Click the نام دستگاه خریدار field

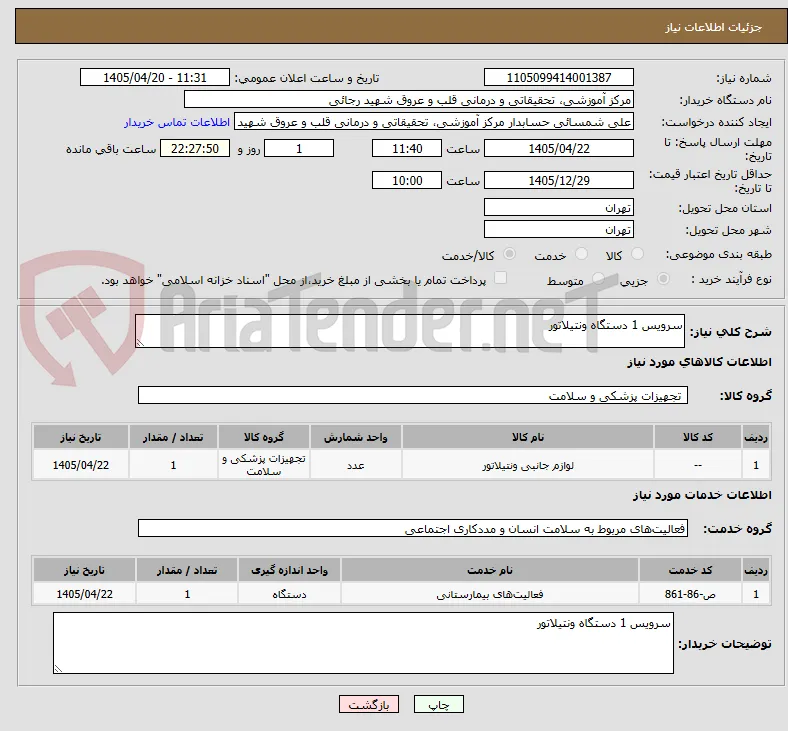(409, 99)
